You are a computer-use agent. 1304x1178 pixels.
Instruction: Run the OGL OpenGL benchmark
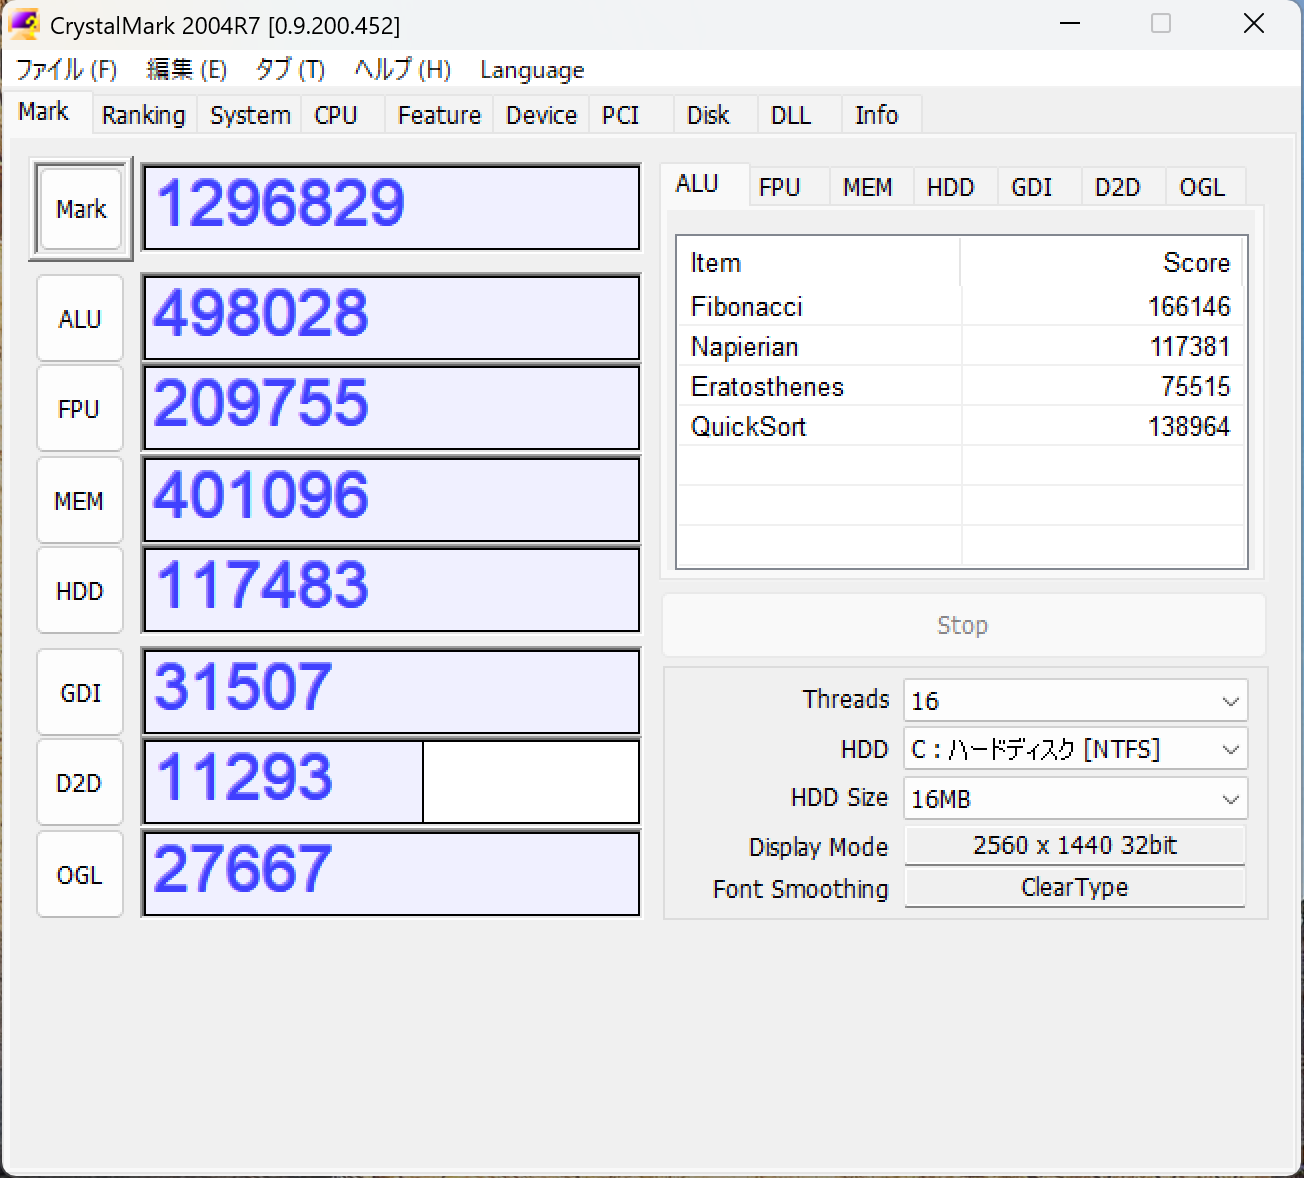click(x=80, y=875)
